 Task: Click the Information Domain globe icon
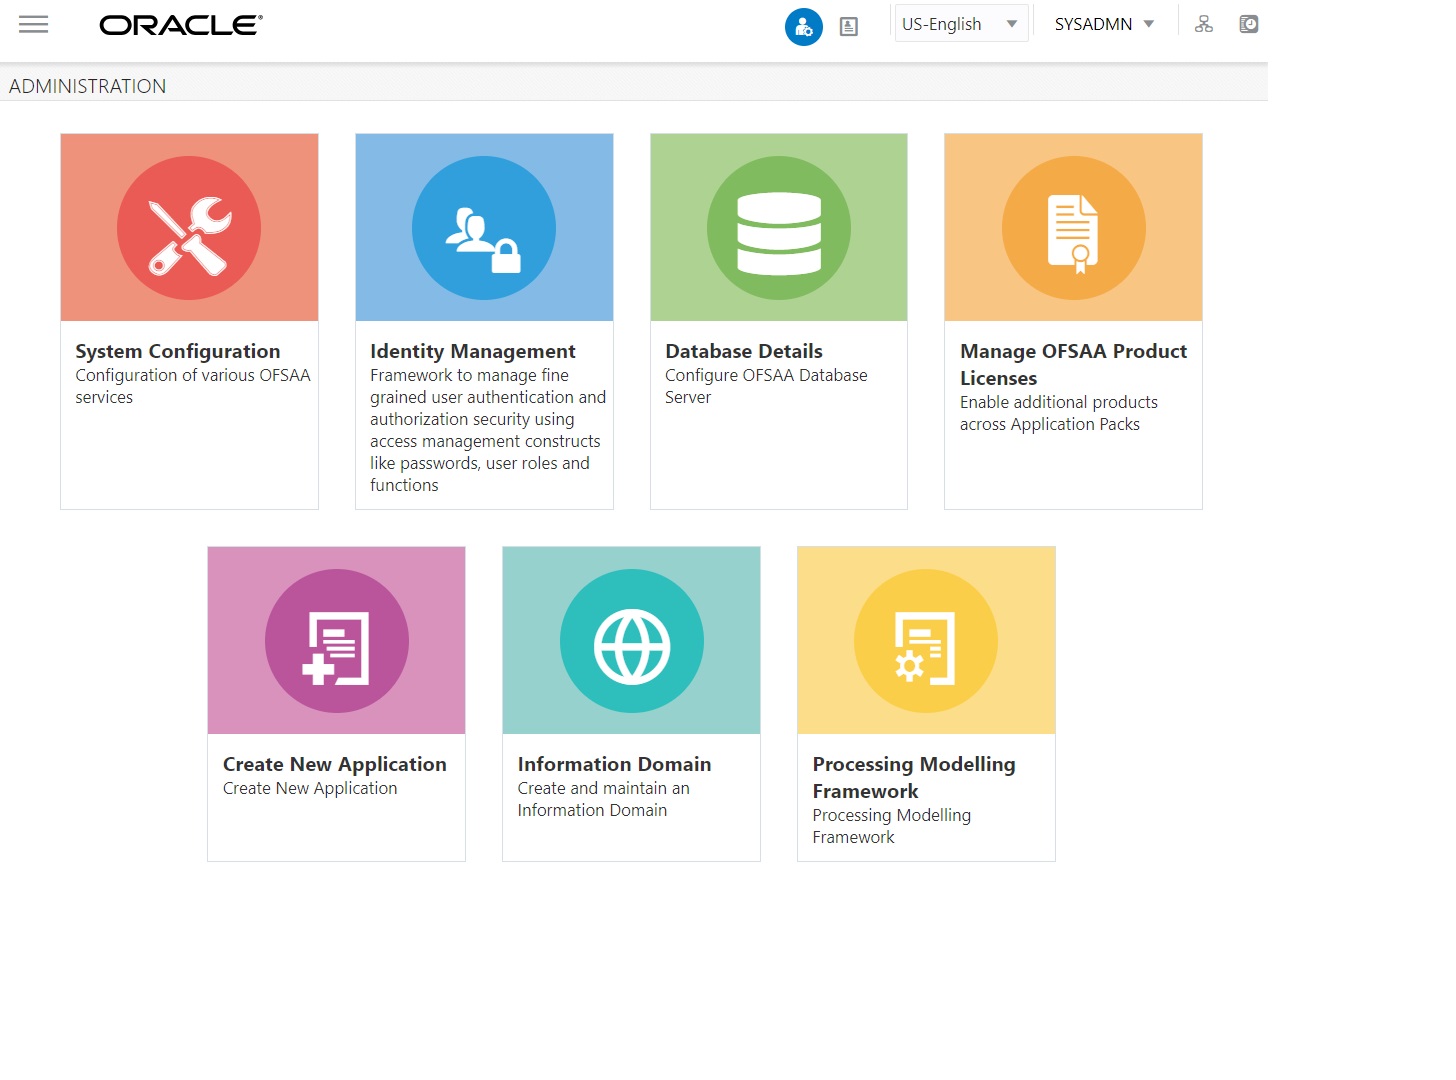pyautogui.click(x=632, y=641)
